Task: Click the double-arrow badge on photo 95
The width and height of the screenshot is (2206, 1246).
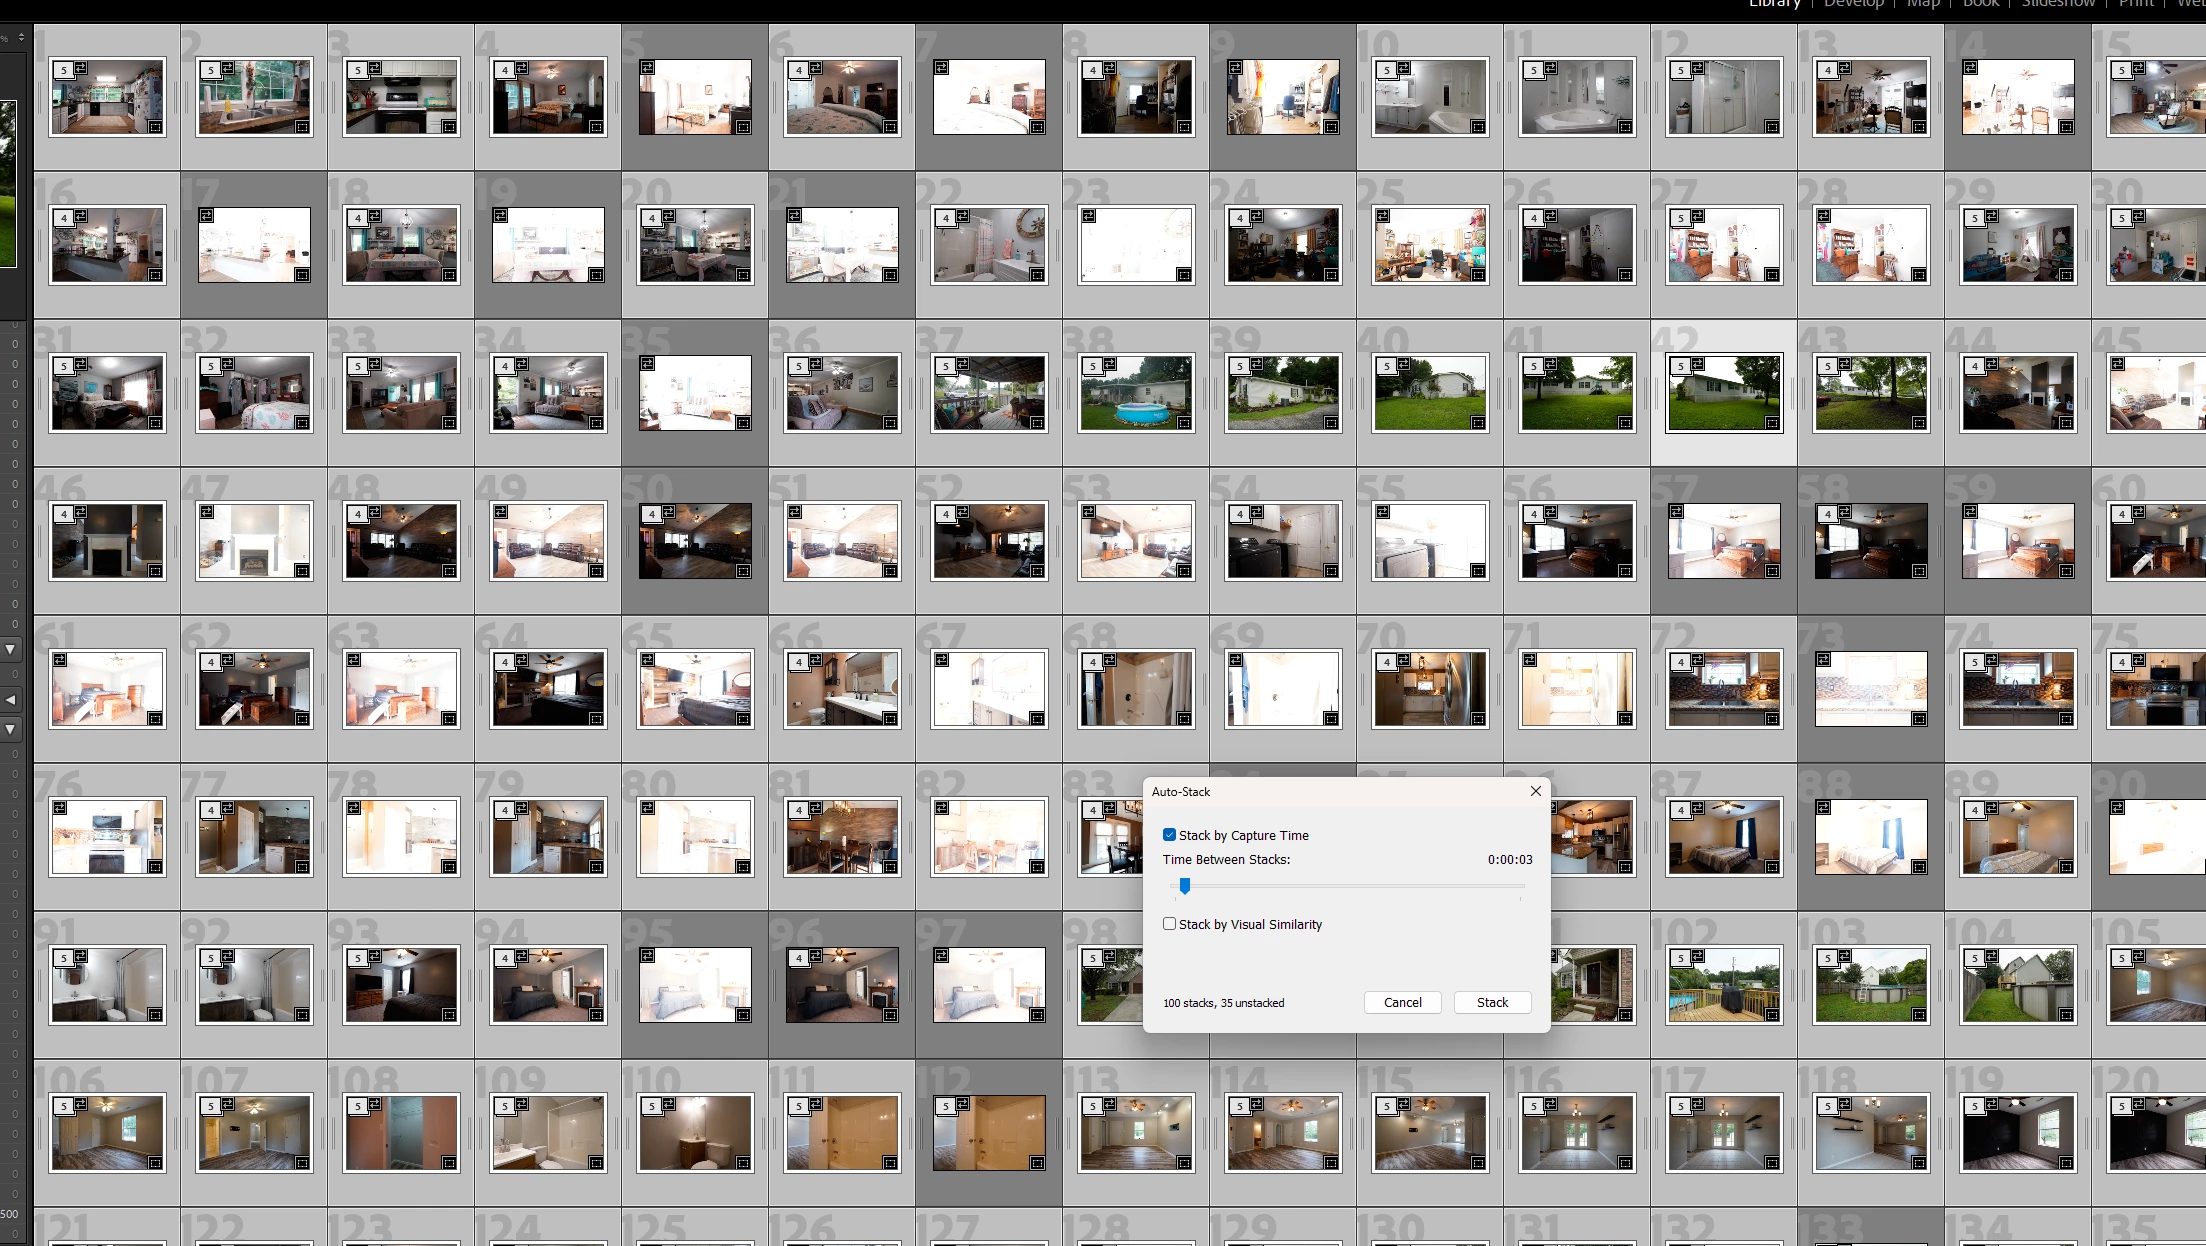Action: pyautogui.click(x=647, y=956)
